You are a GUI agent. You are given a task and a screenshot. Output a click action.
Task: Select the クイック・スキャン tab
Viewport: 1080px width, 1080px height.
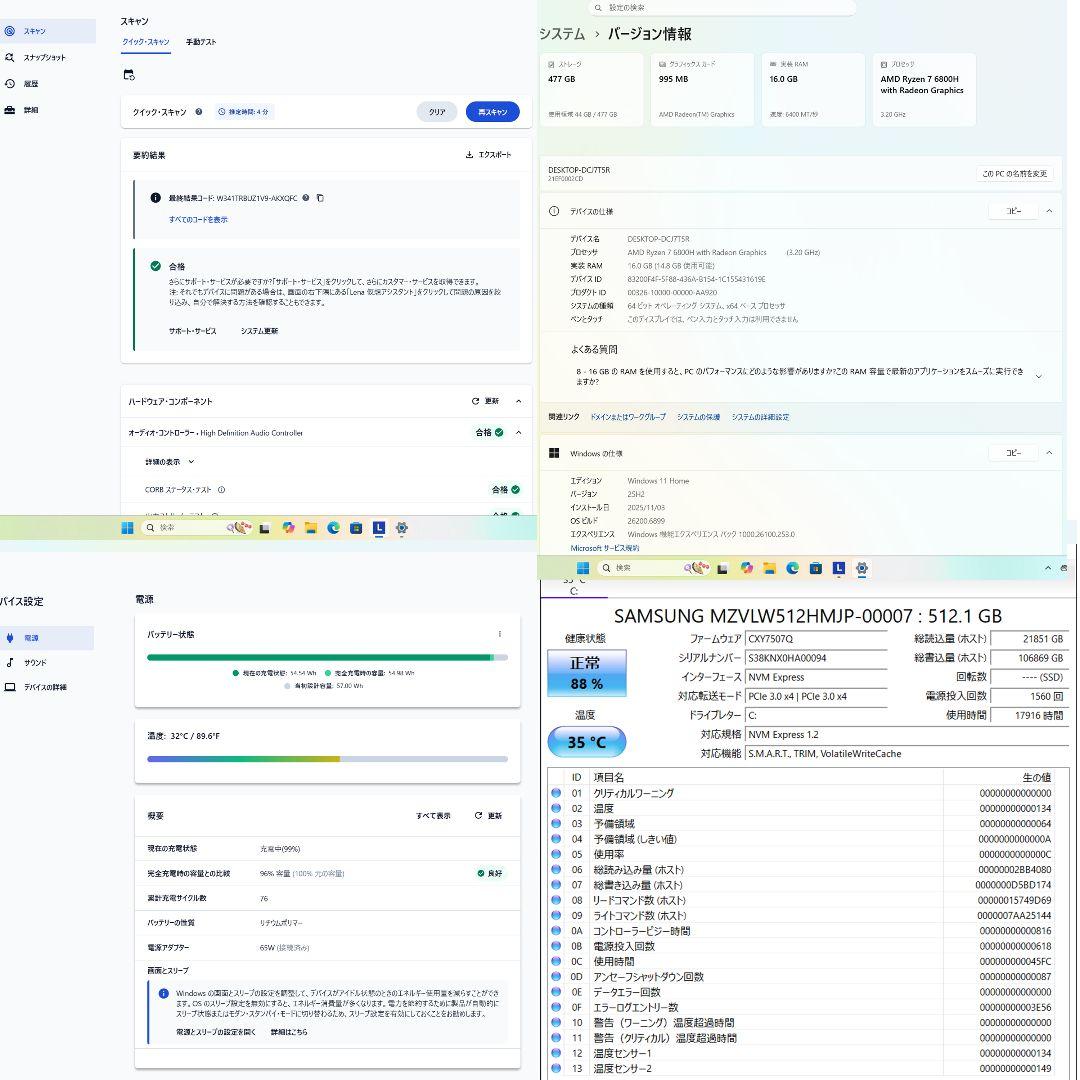pos(146,42)
